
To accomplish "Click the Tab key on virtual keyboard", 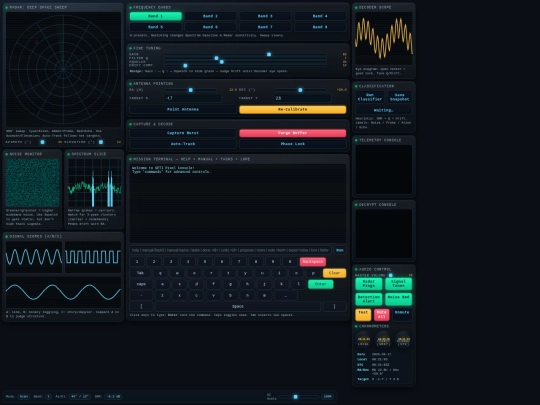I will click(140, 273).
